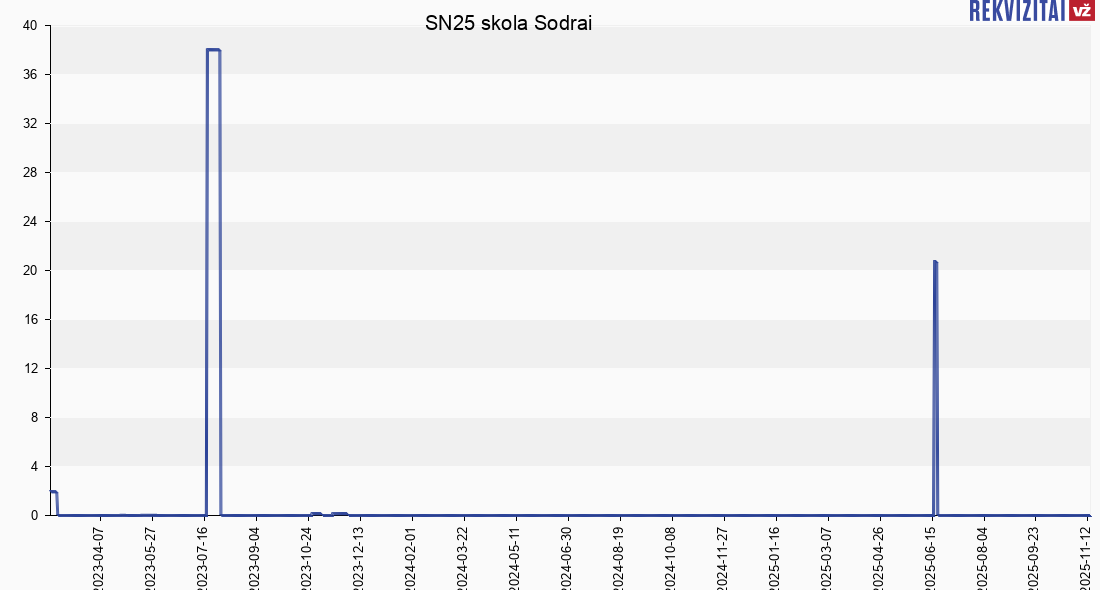Click the 40 value on the y-axis
The width and height of the screenshot is (1100, 590).
click(x=30, y=26)
